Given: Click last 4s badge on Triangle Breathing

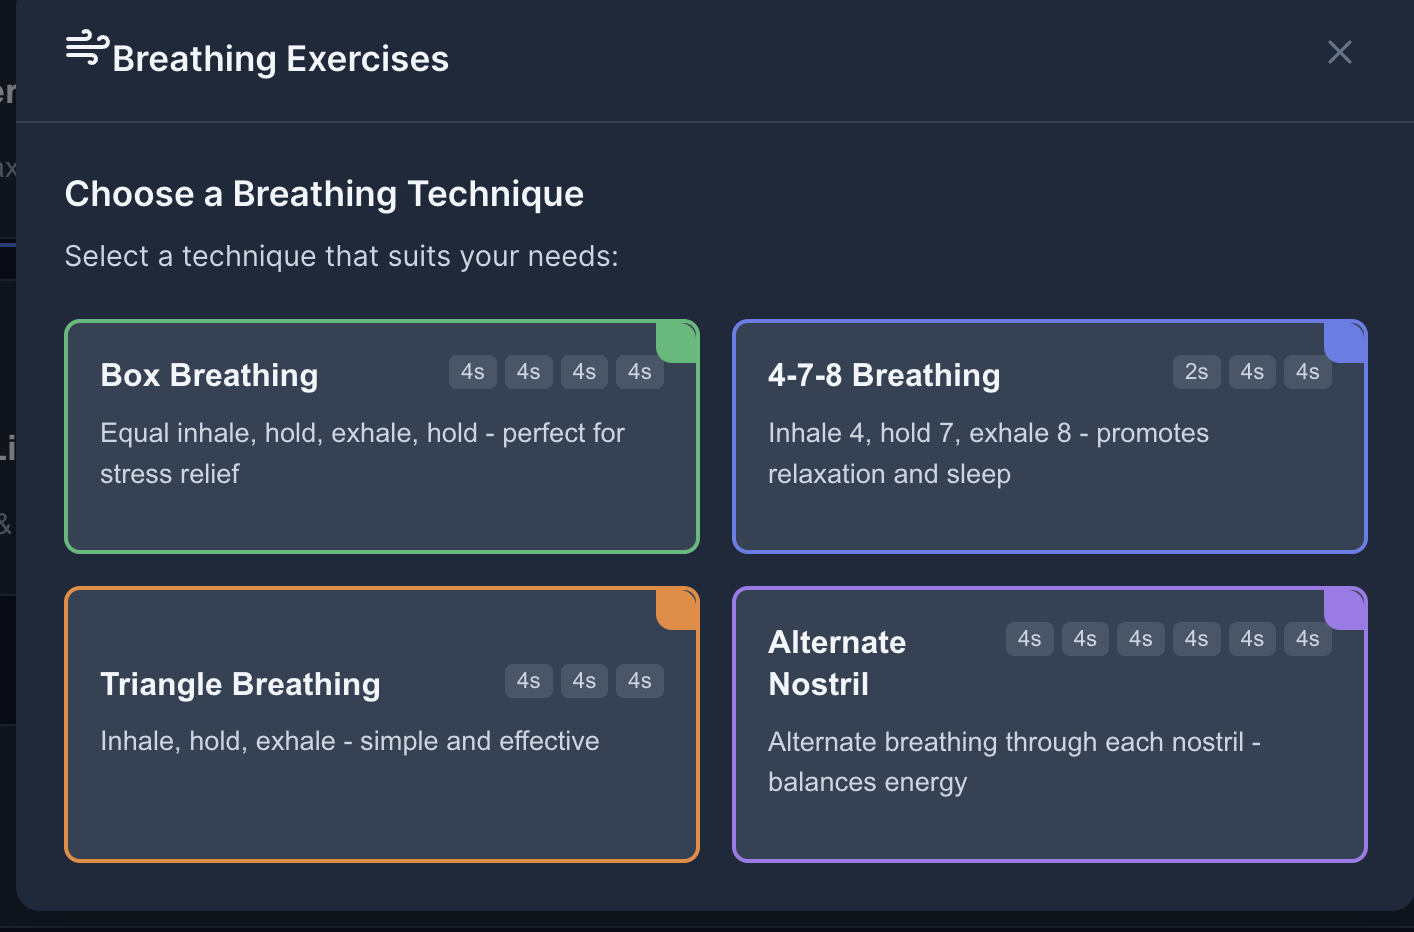Looking at the screenshot, I should pyautogui.click(x=639, y=681).
